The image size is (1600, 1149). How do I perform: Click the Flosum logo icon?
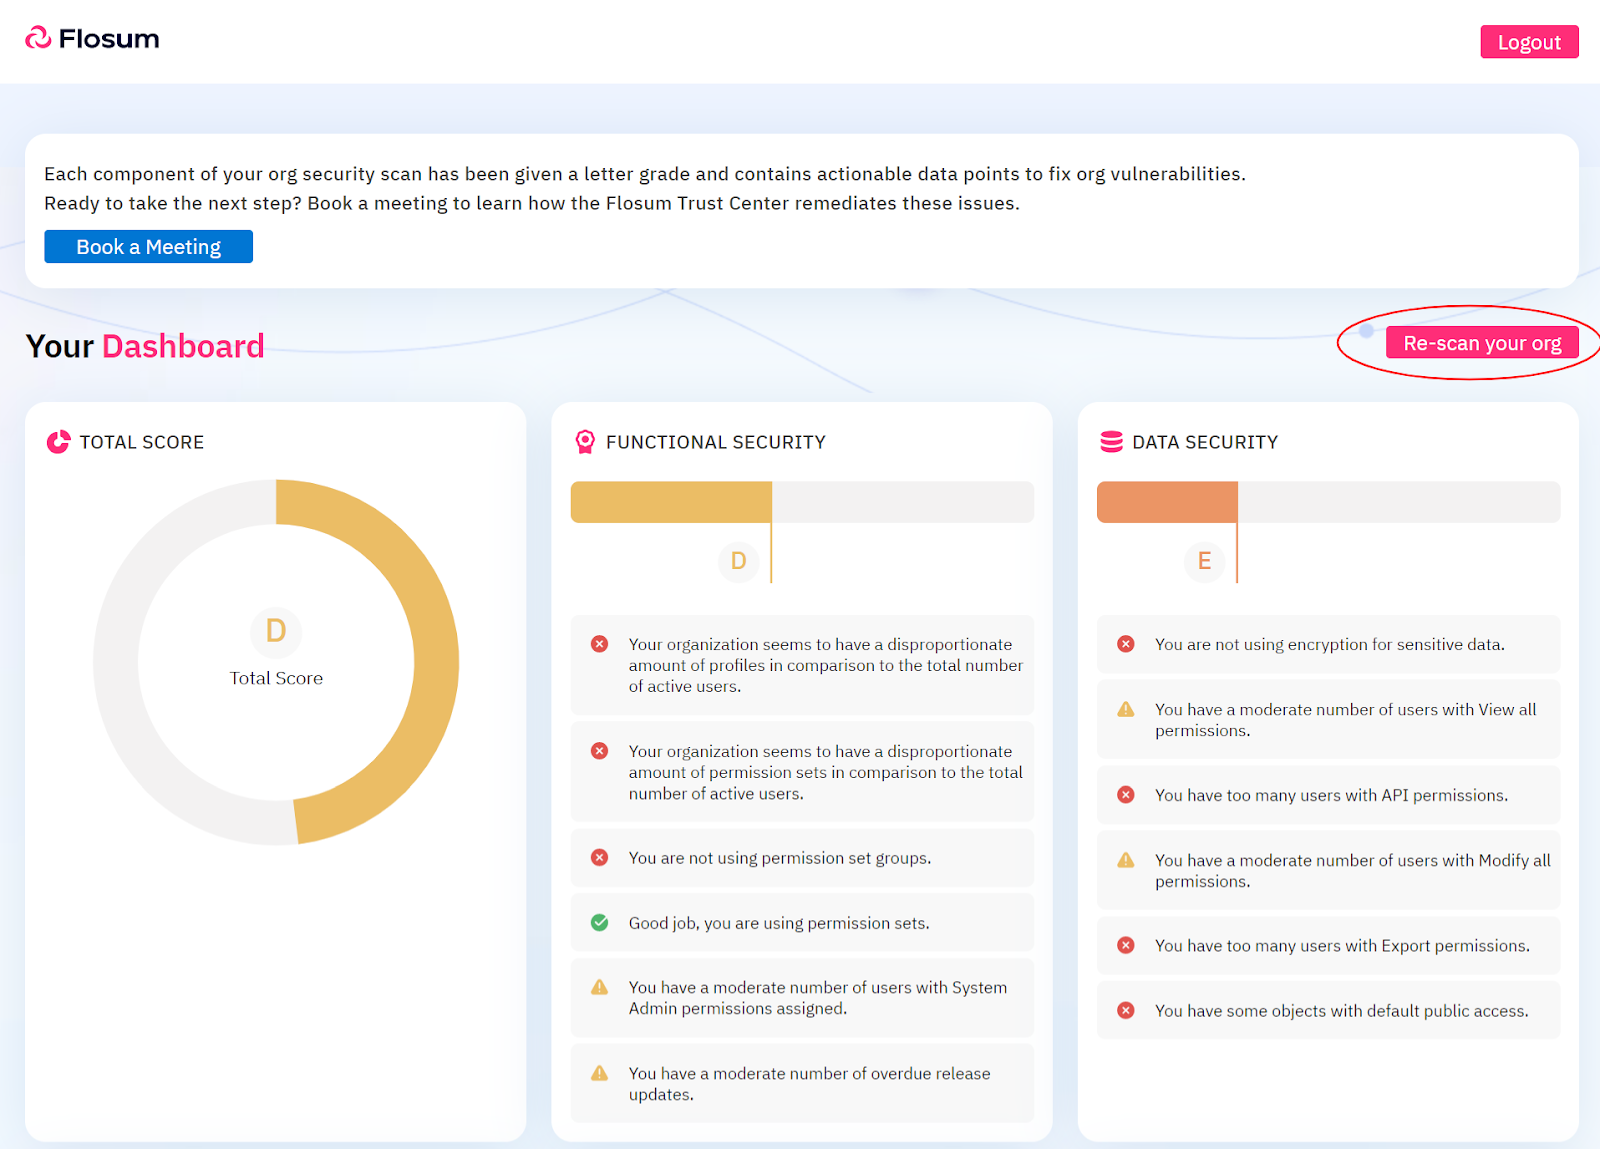click(38, 38)
